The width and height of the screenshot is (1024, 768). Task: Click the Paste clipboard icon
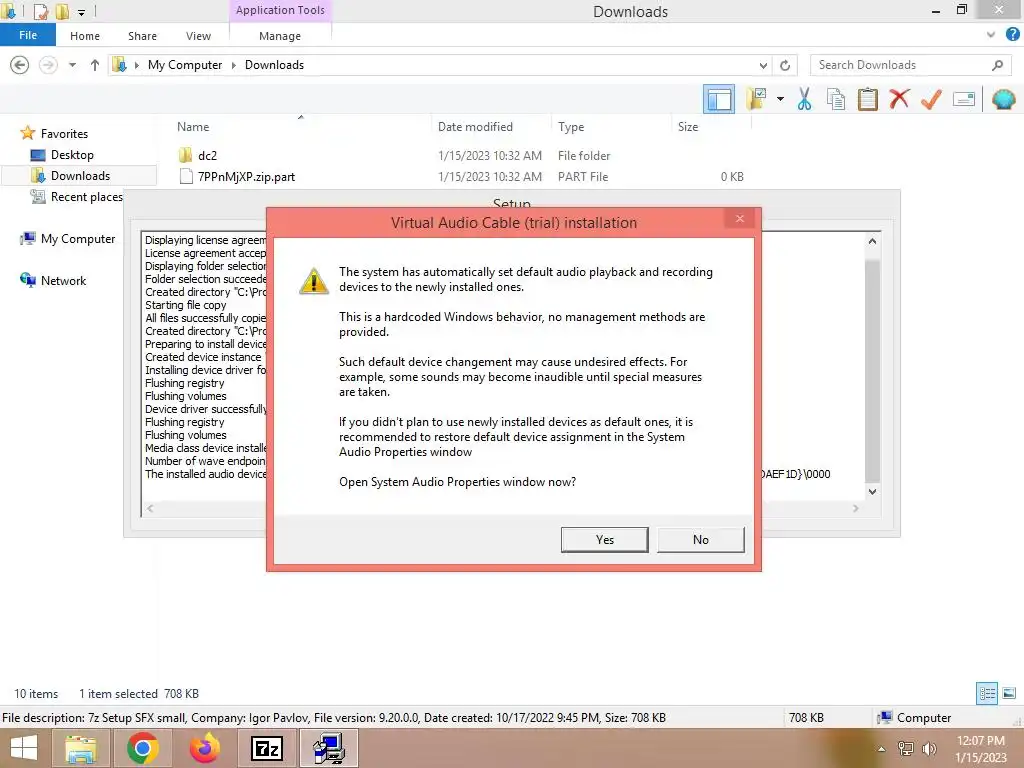(867, 99)
